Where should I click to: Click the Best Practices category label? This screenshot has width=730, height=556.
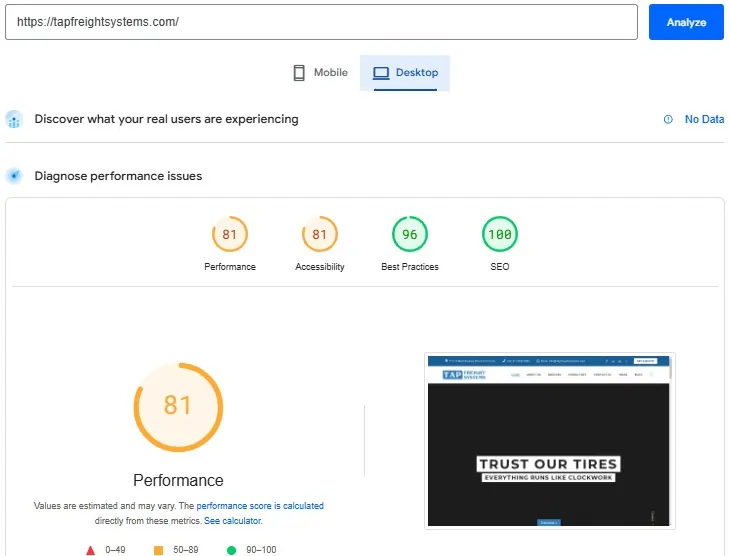coord(410,267)
